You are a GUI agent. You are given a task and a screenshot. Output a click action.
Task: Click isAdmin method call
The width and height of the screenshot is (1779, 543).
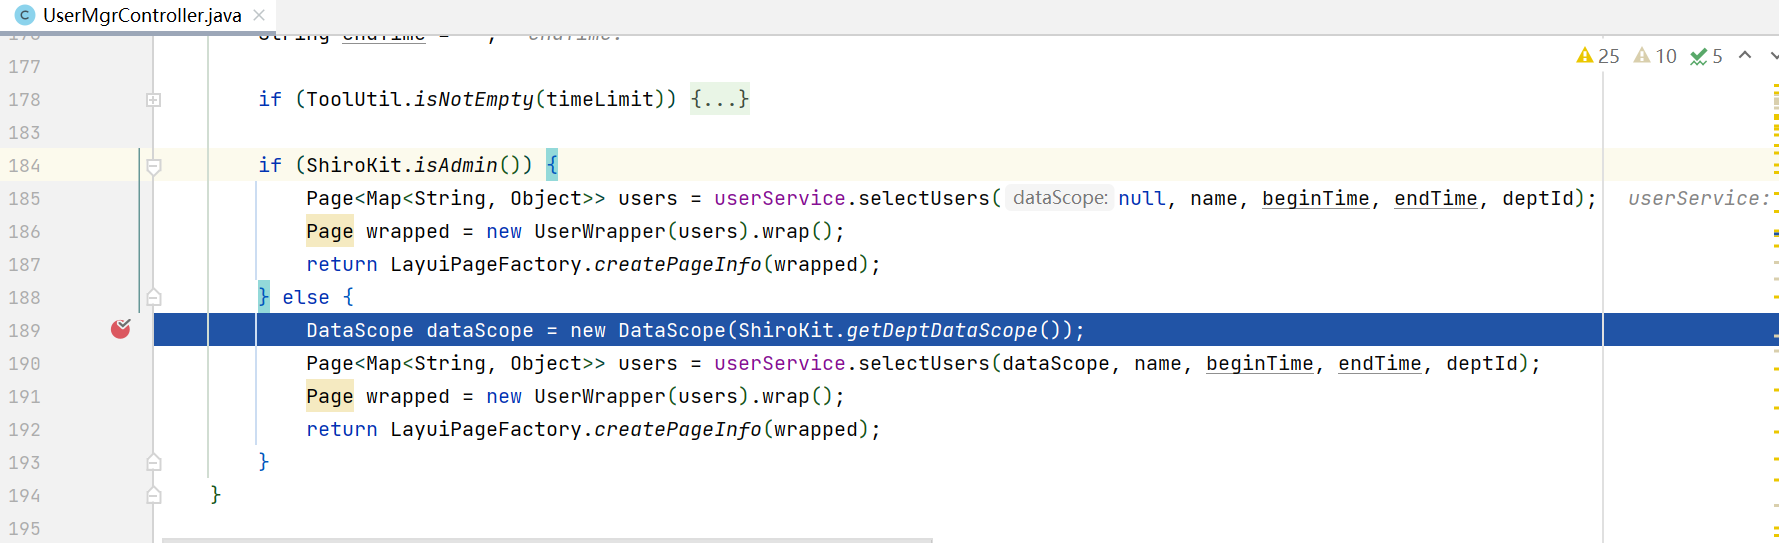(x=456, y=165)
